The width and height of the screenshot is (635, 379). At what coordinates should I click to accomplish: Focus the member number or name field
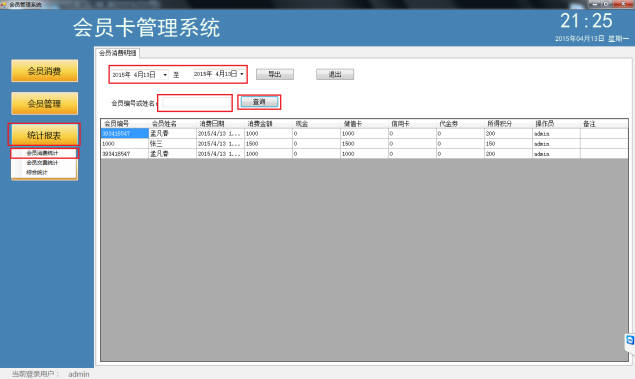tap(195, 103)
